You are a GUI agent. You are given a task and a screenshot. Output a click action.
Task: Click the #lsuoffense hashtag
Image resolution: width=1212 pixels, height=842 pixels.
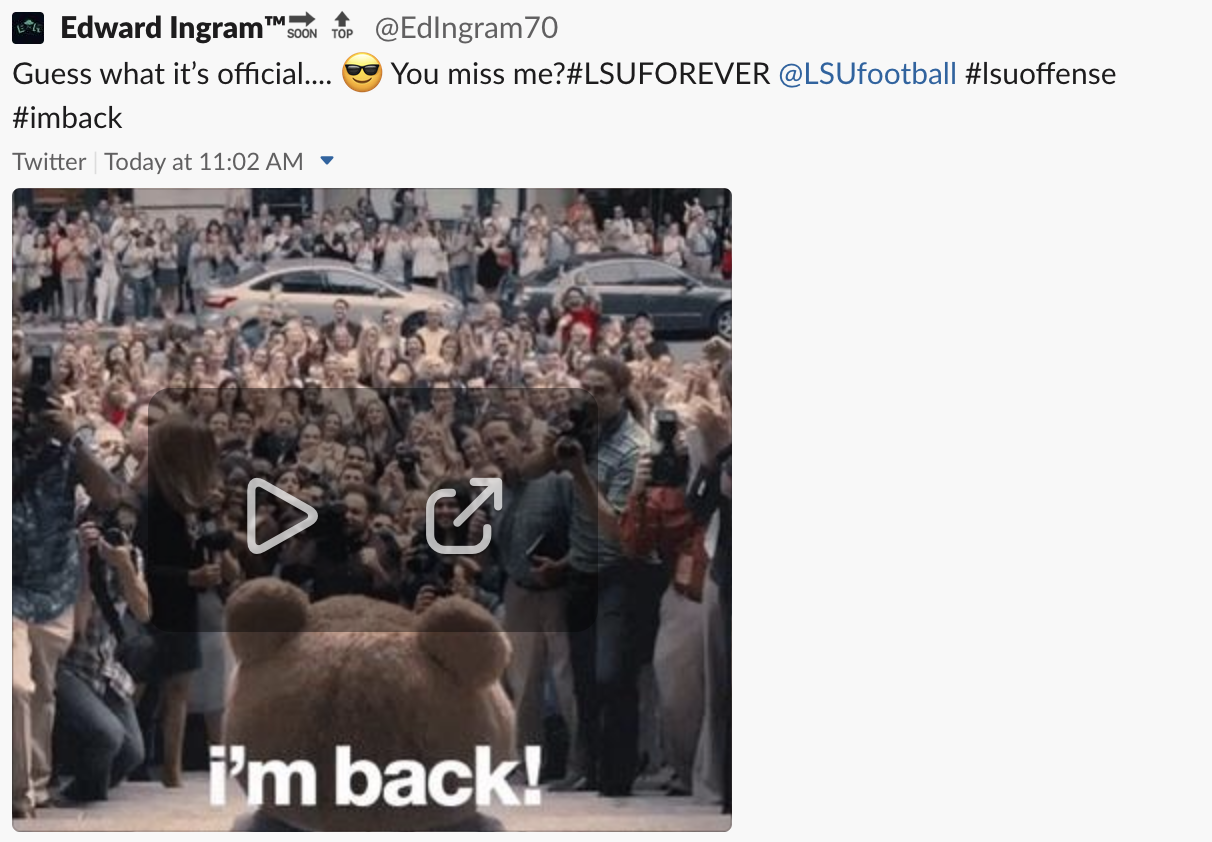click(1040, 74)
